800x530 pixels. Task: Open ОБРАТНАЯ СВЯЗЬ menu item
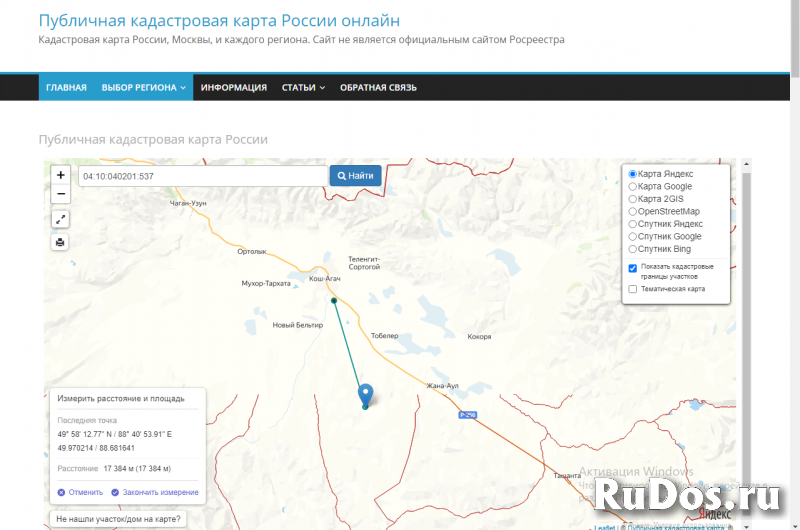click(x=378, y=88)
